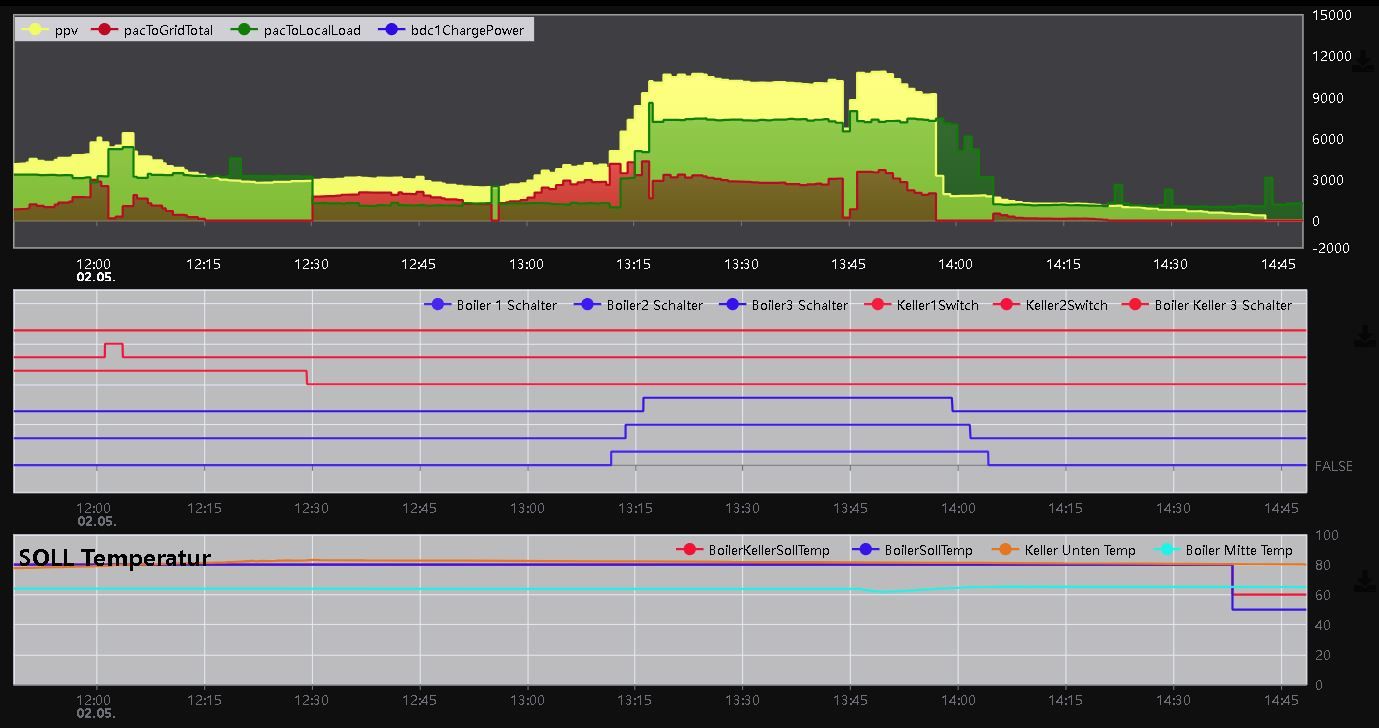Image resolution: width=1379 pixels, height=728 pixels.
Task: Hide the Keller1Switch series
Action: tap(922, 305)
